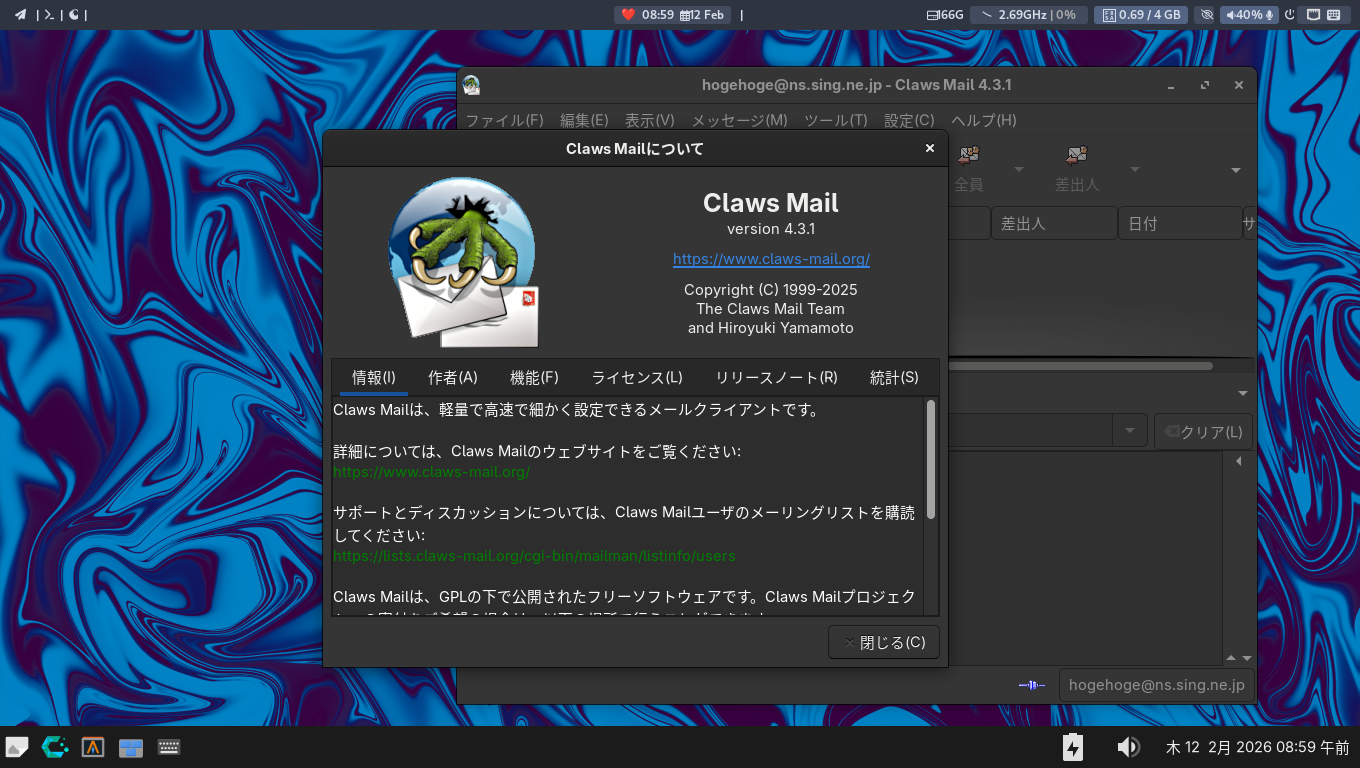
Task: Open the 表示(V) menu
Action: [x=650, y=120]
